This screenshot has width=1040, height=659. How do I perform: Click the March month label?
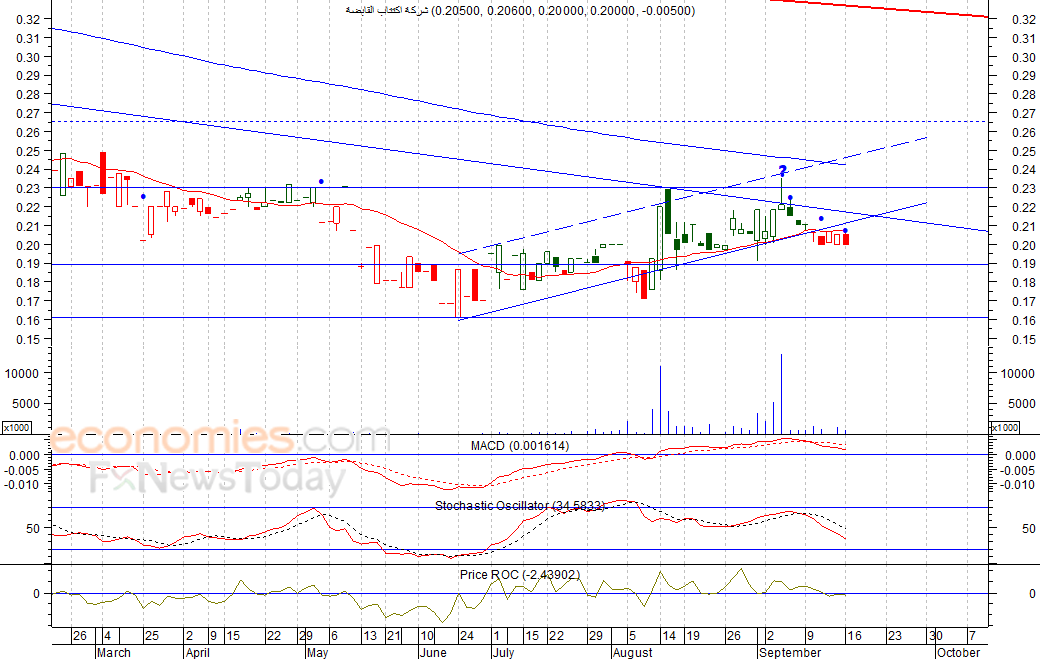[x=114, y=652]
